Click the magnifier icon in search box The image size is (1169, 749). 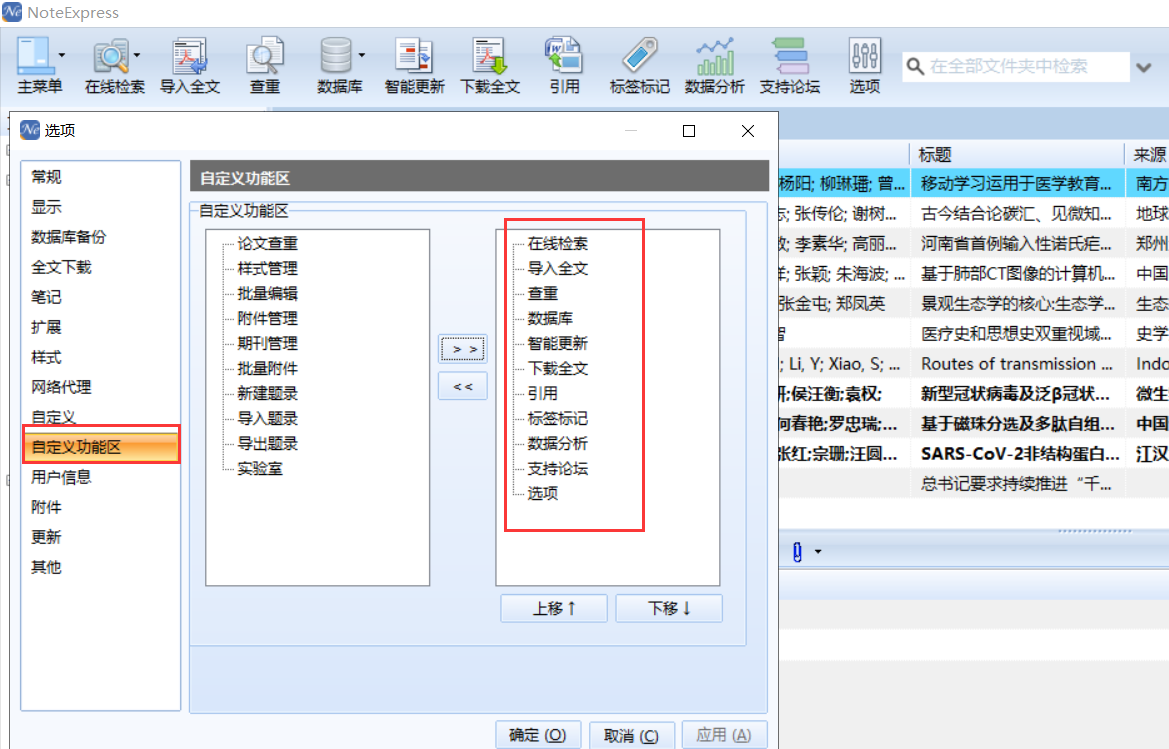coord(915,67)
